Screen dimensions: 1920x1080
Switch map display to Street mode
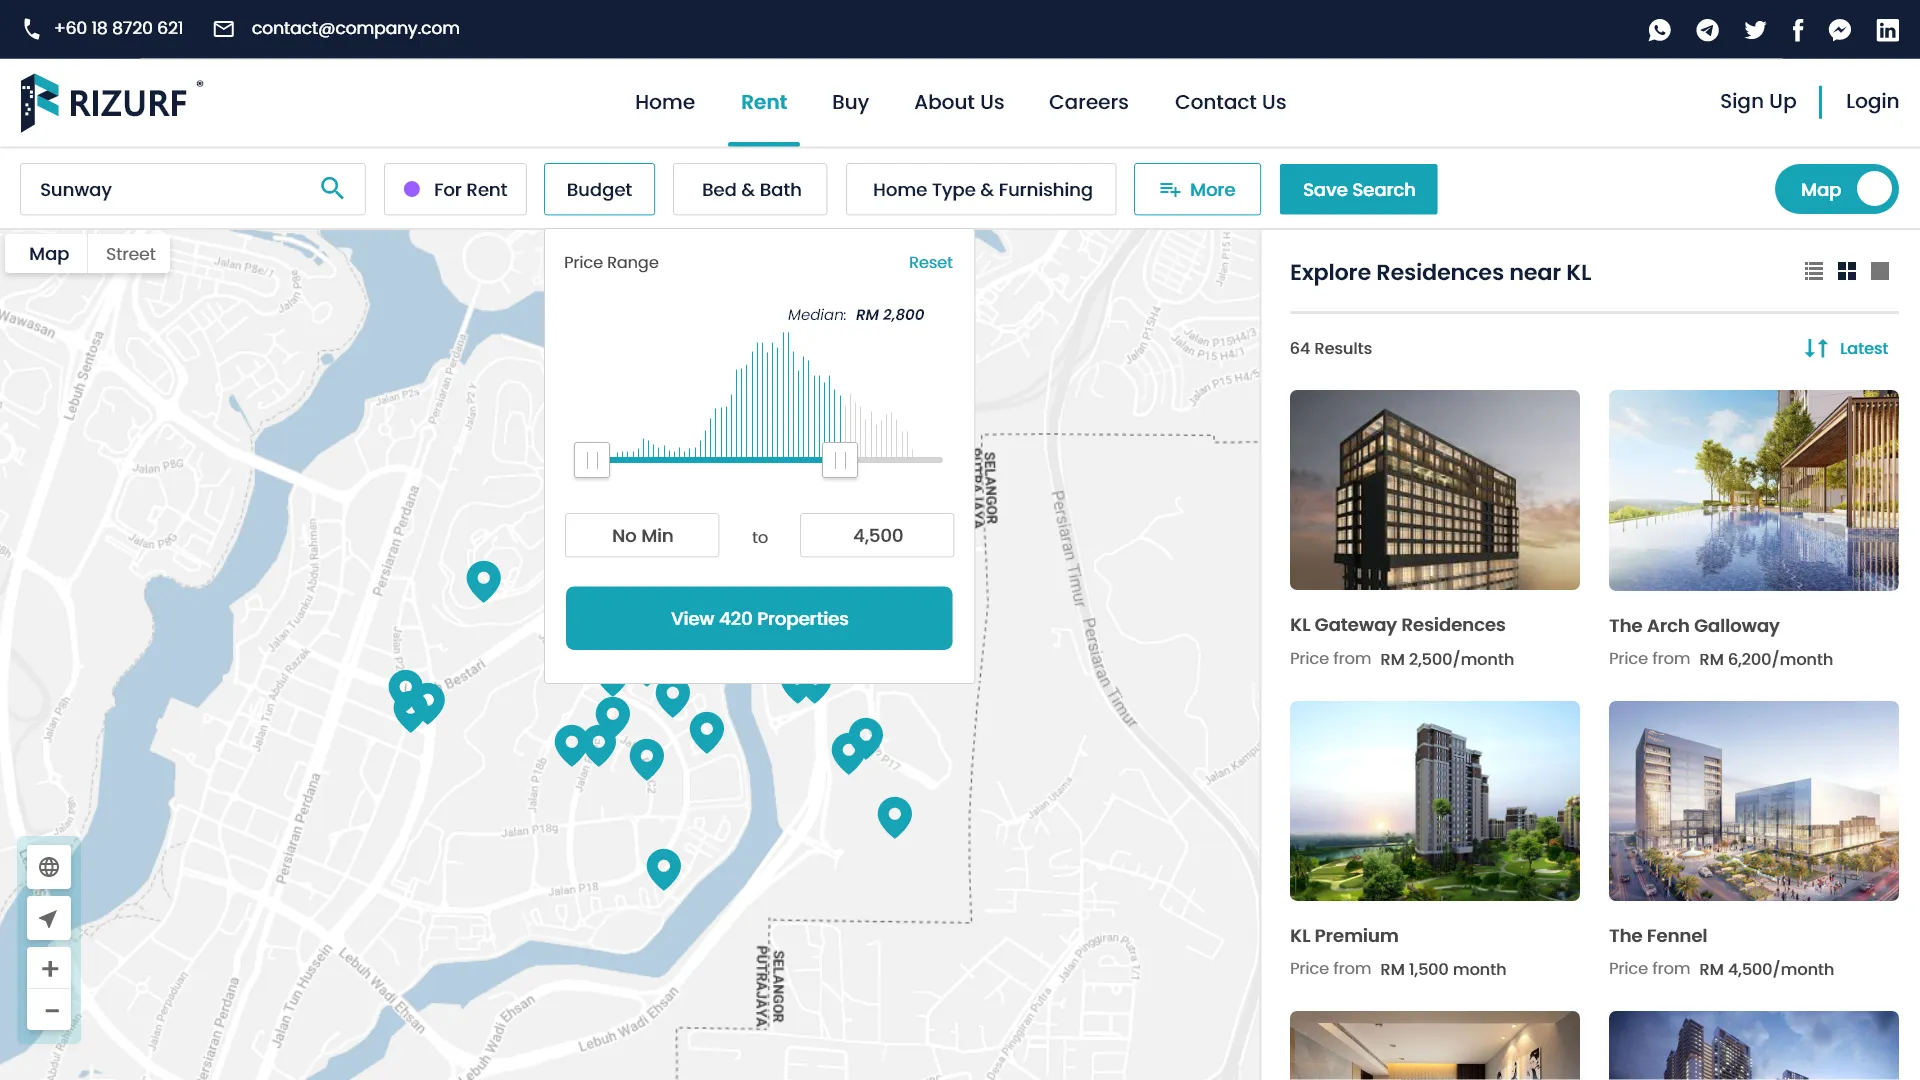[x=130, y=254]
